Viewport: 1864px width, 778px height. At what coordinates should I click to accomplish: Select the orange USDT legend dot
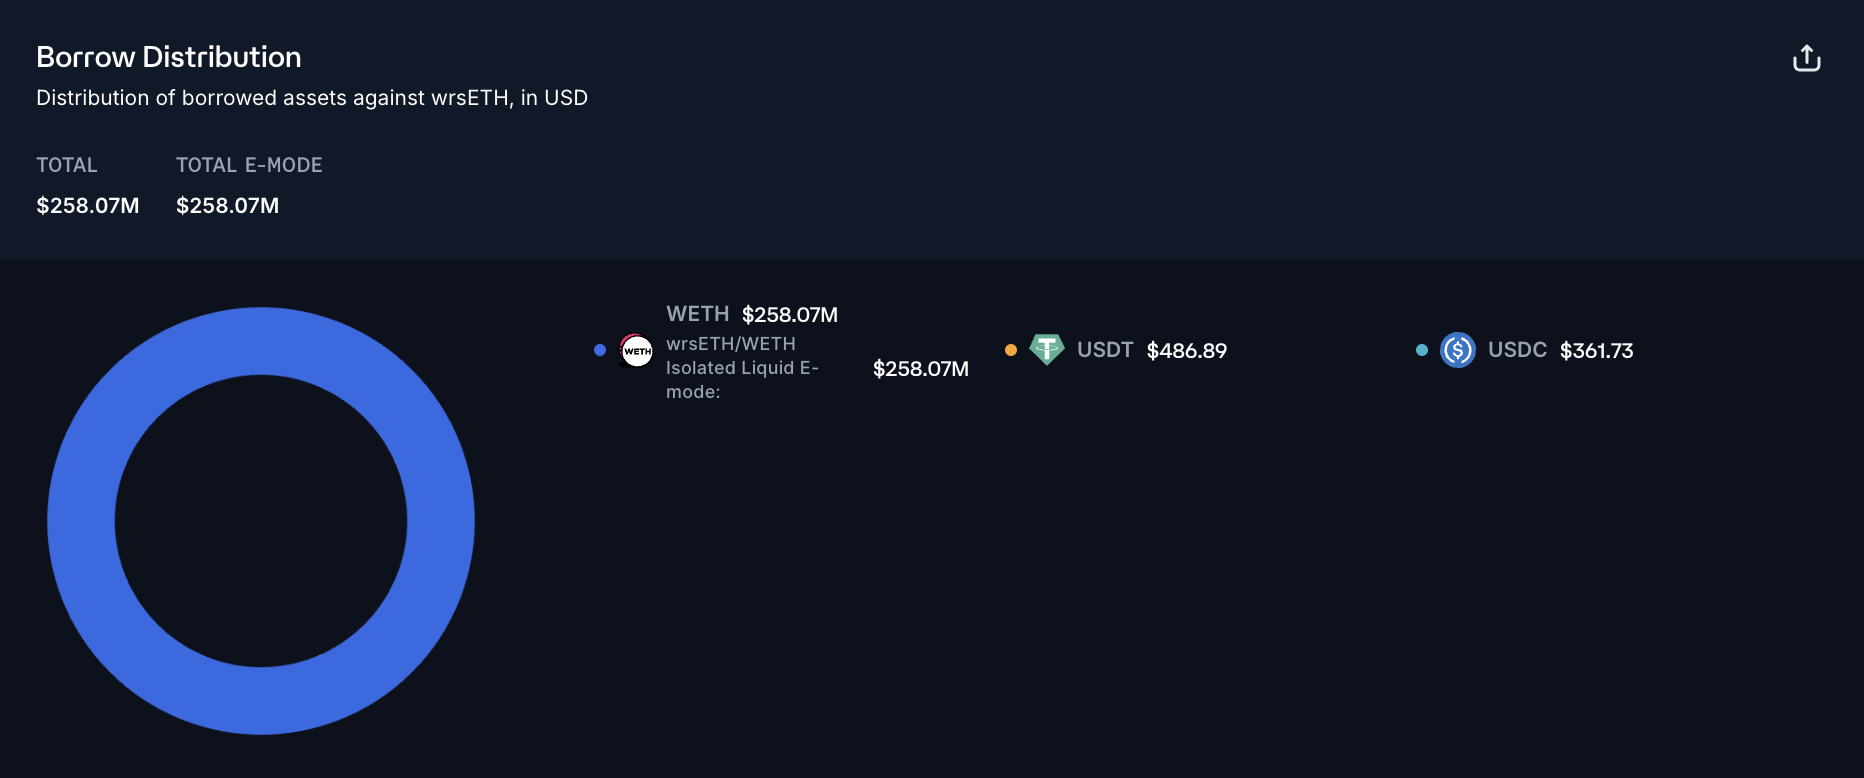1011,350
